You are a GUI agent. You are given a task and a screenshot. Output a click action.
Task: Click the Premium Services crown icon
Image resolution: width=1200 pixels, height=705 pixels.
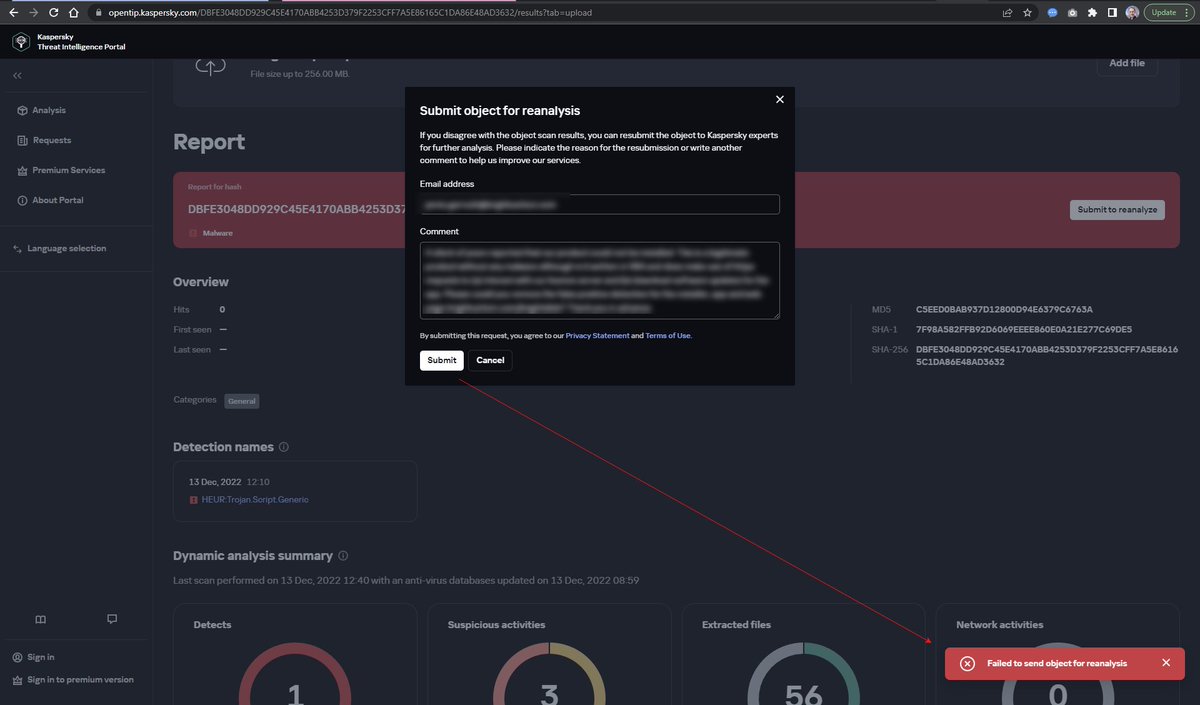(22, 170)
